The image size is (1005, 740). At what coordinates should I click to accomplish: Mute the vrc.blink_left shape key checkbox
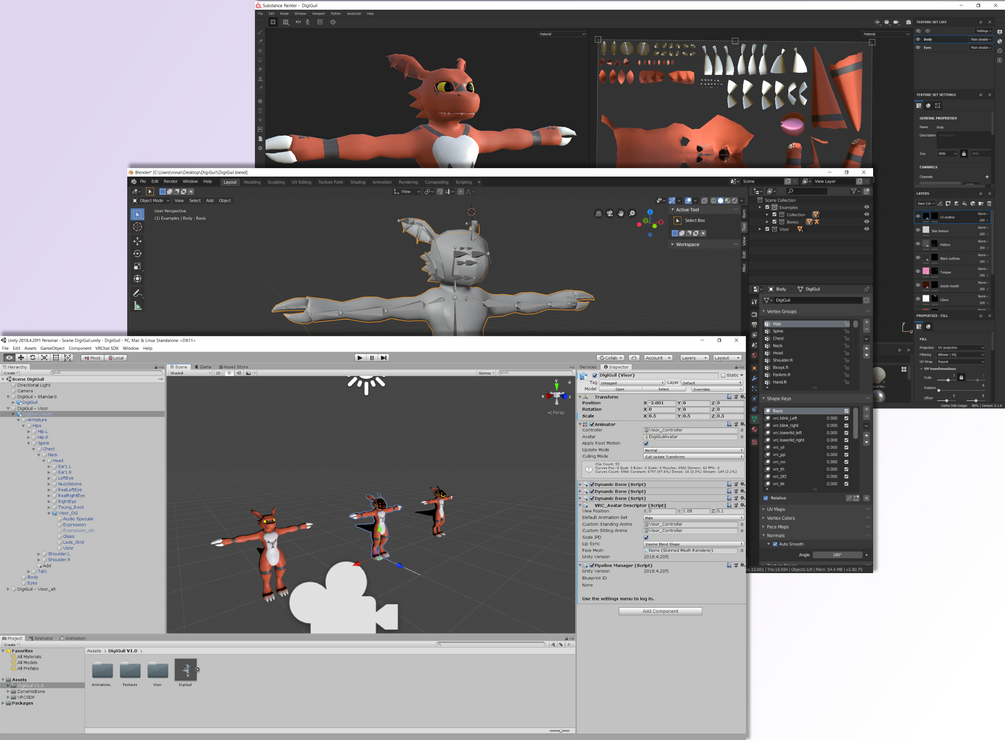[x=846, y=418]
